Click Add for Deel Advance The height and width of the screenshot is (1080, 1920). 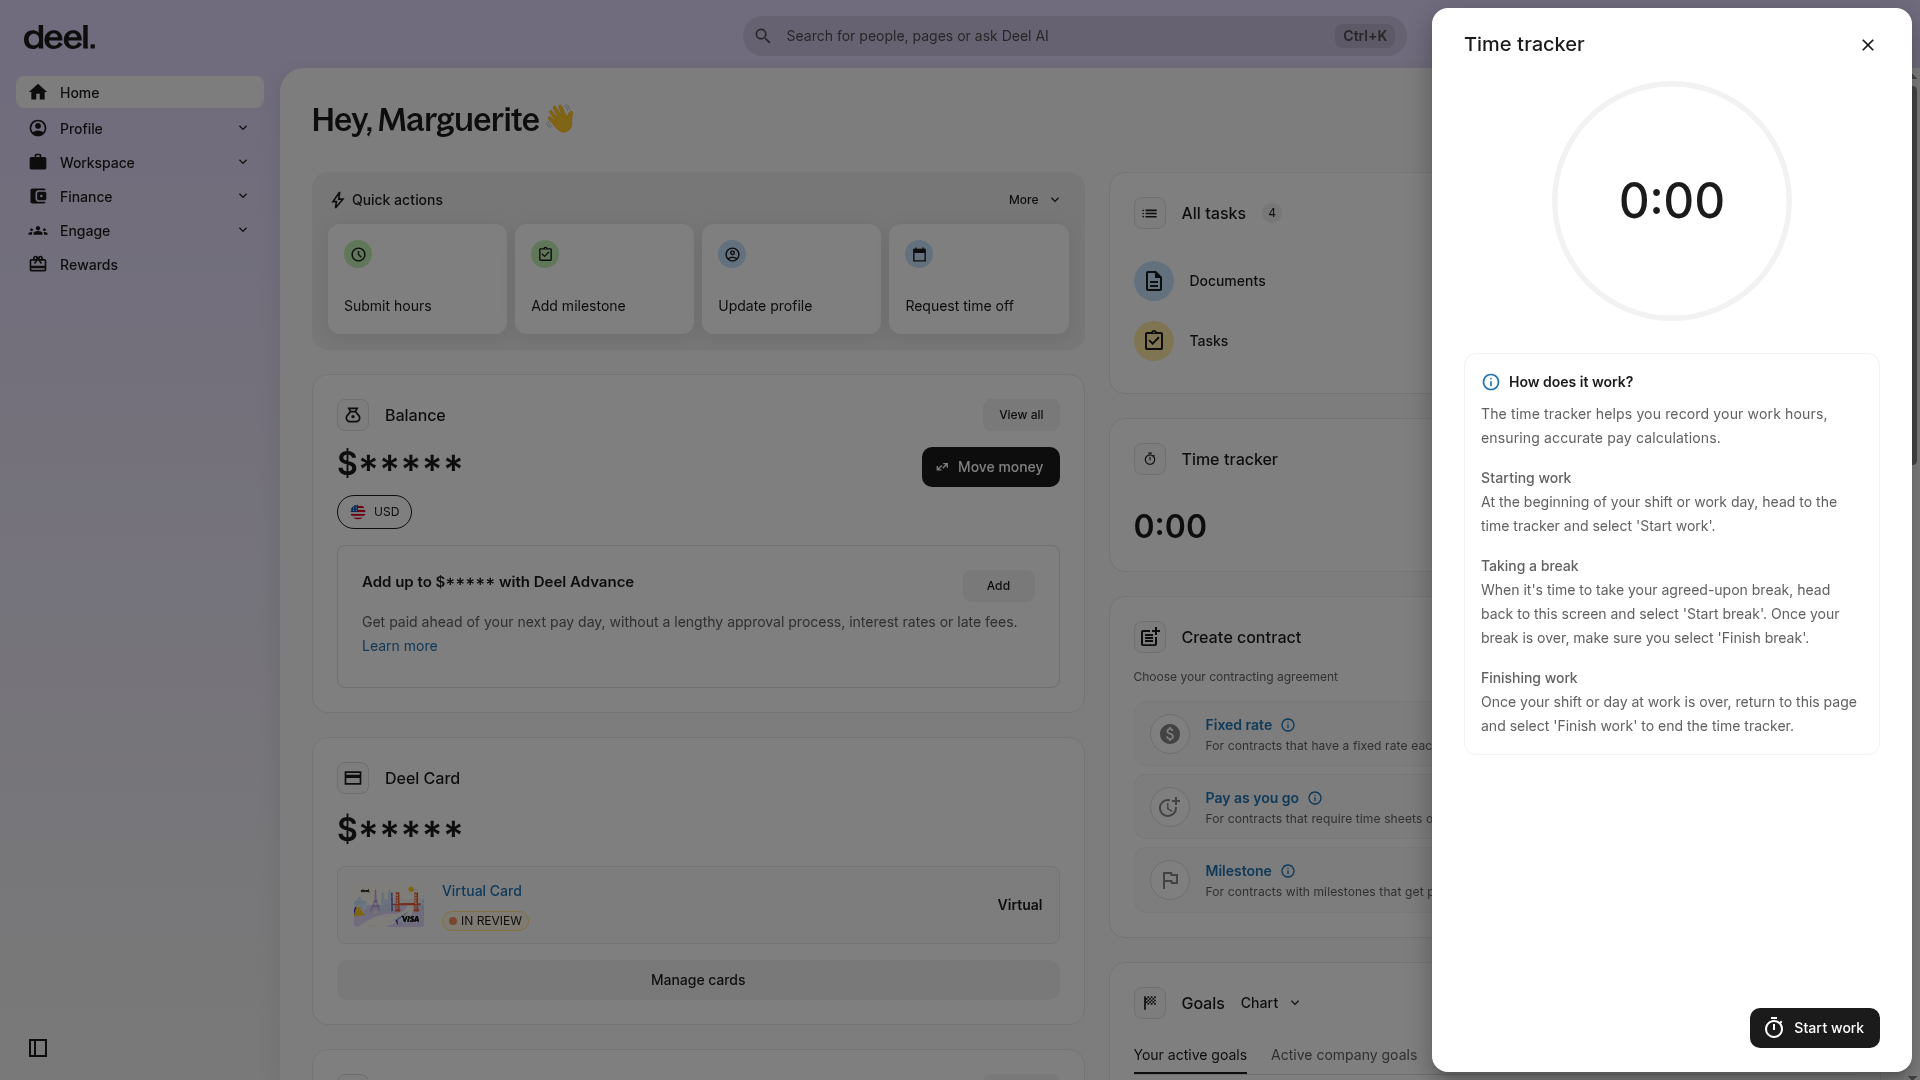point(998,586)
